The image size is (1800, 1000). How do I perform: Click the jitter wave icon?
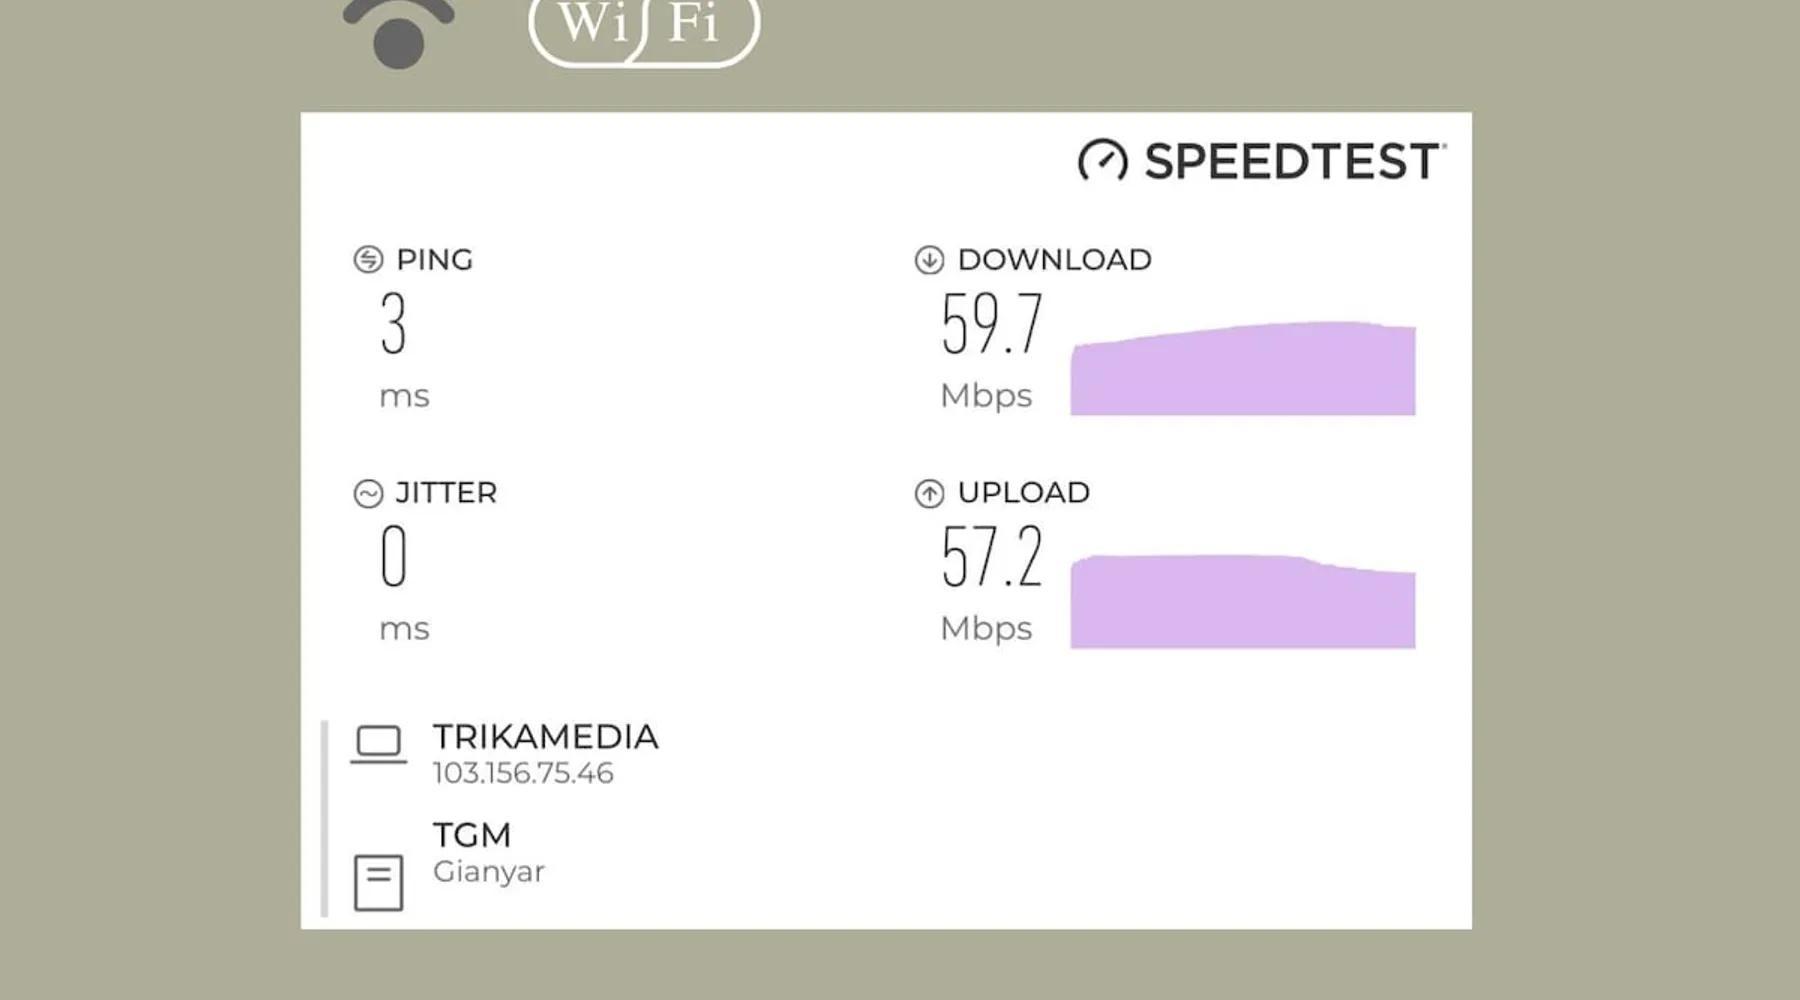coord(368,493)
